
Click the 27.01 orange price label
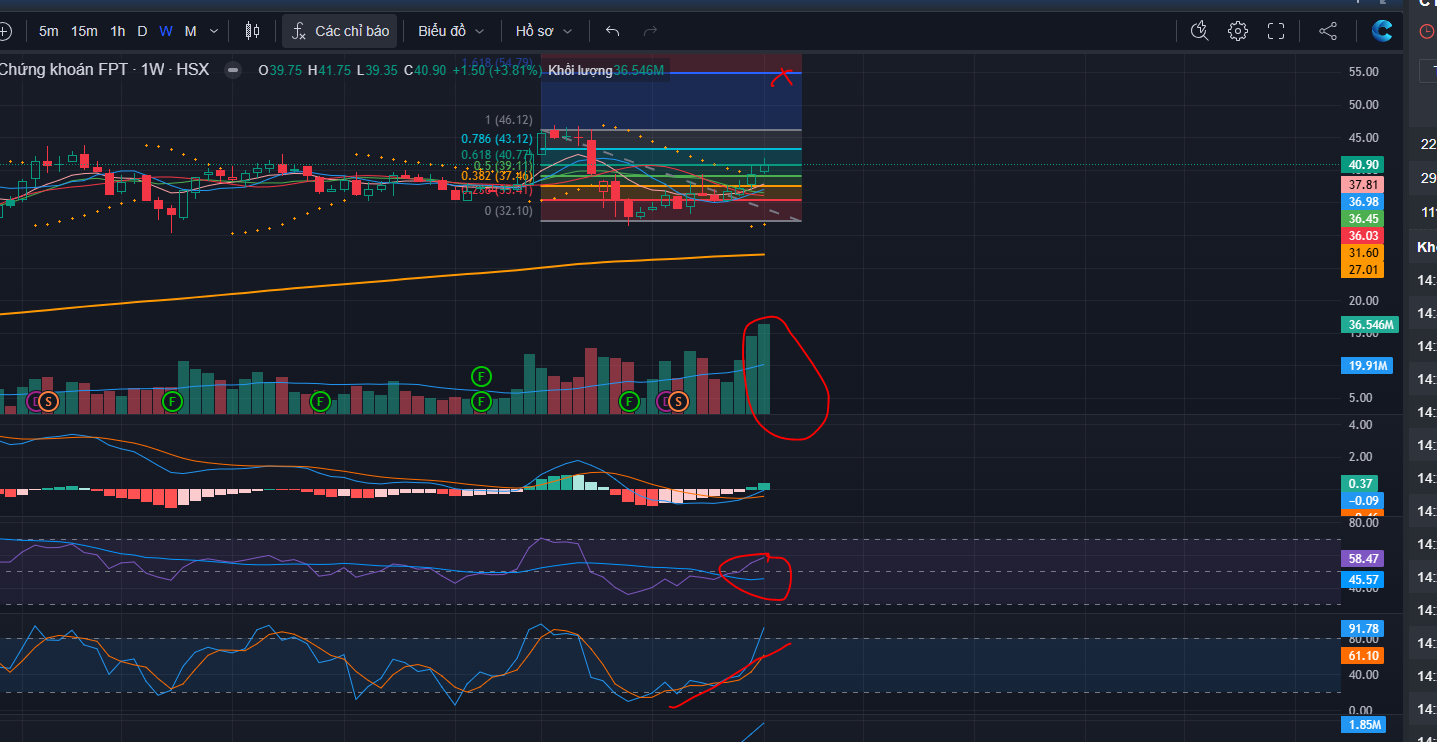1361,269
